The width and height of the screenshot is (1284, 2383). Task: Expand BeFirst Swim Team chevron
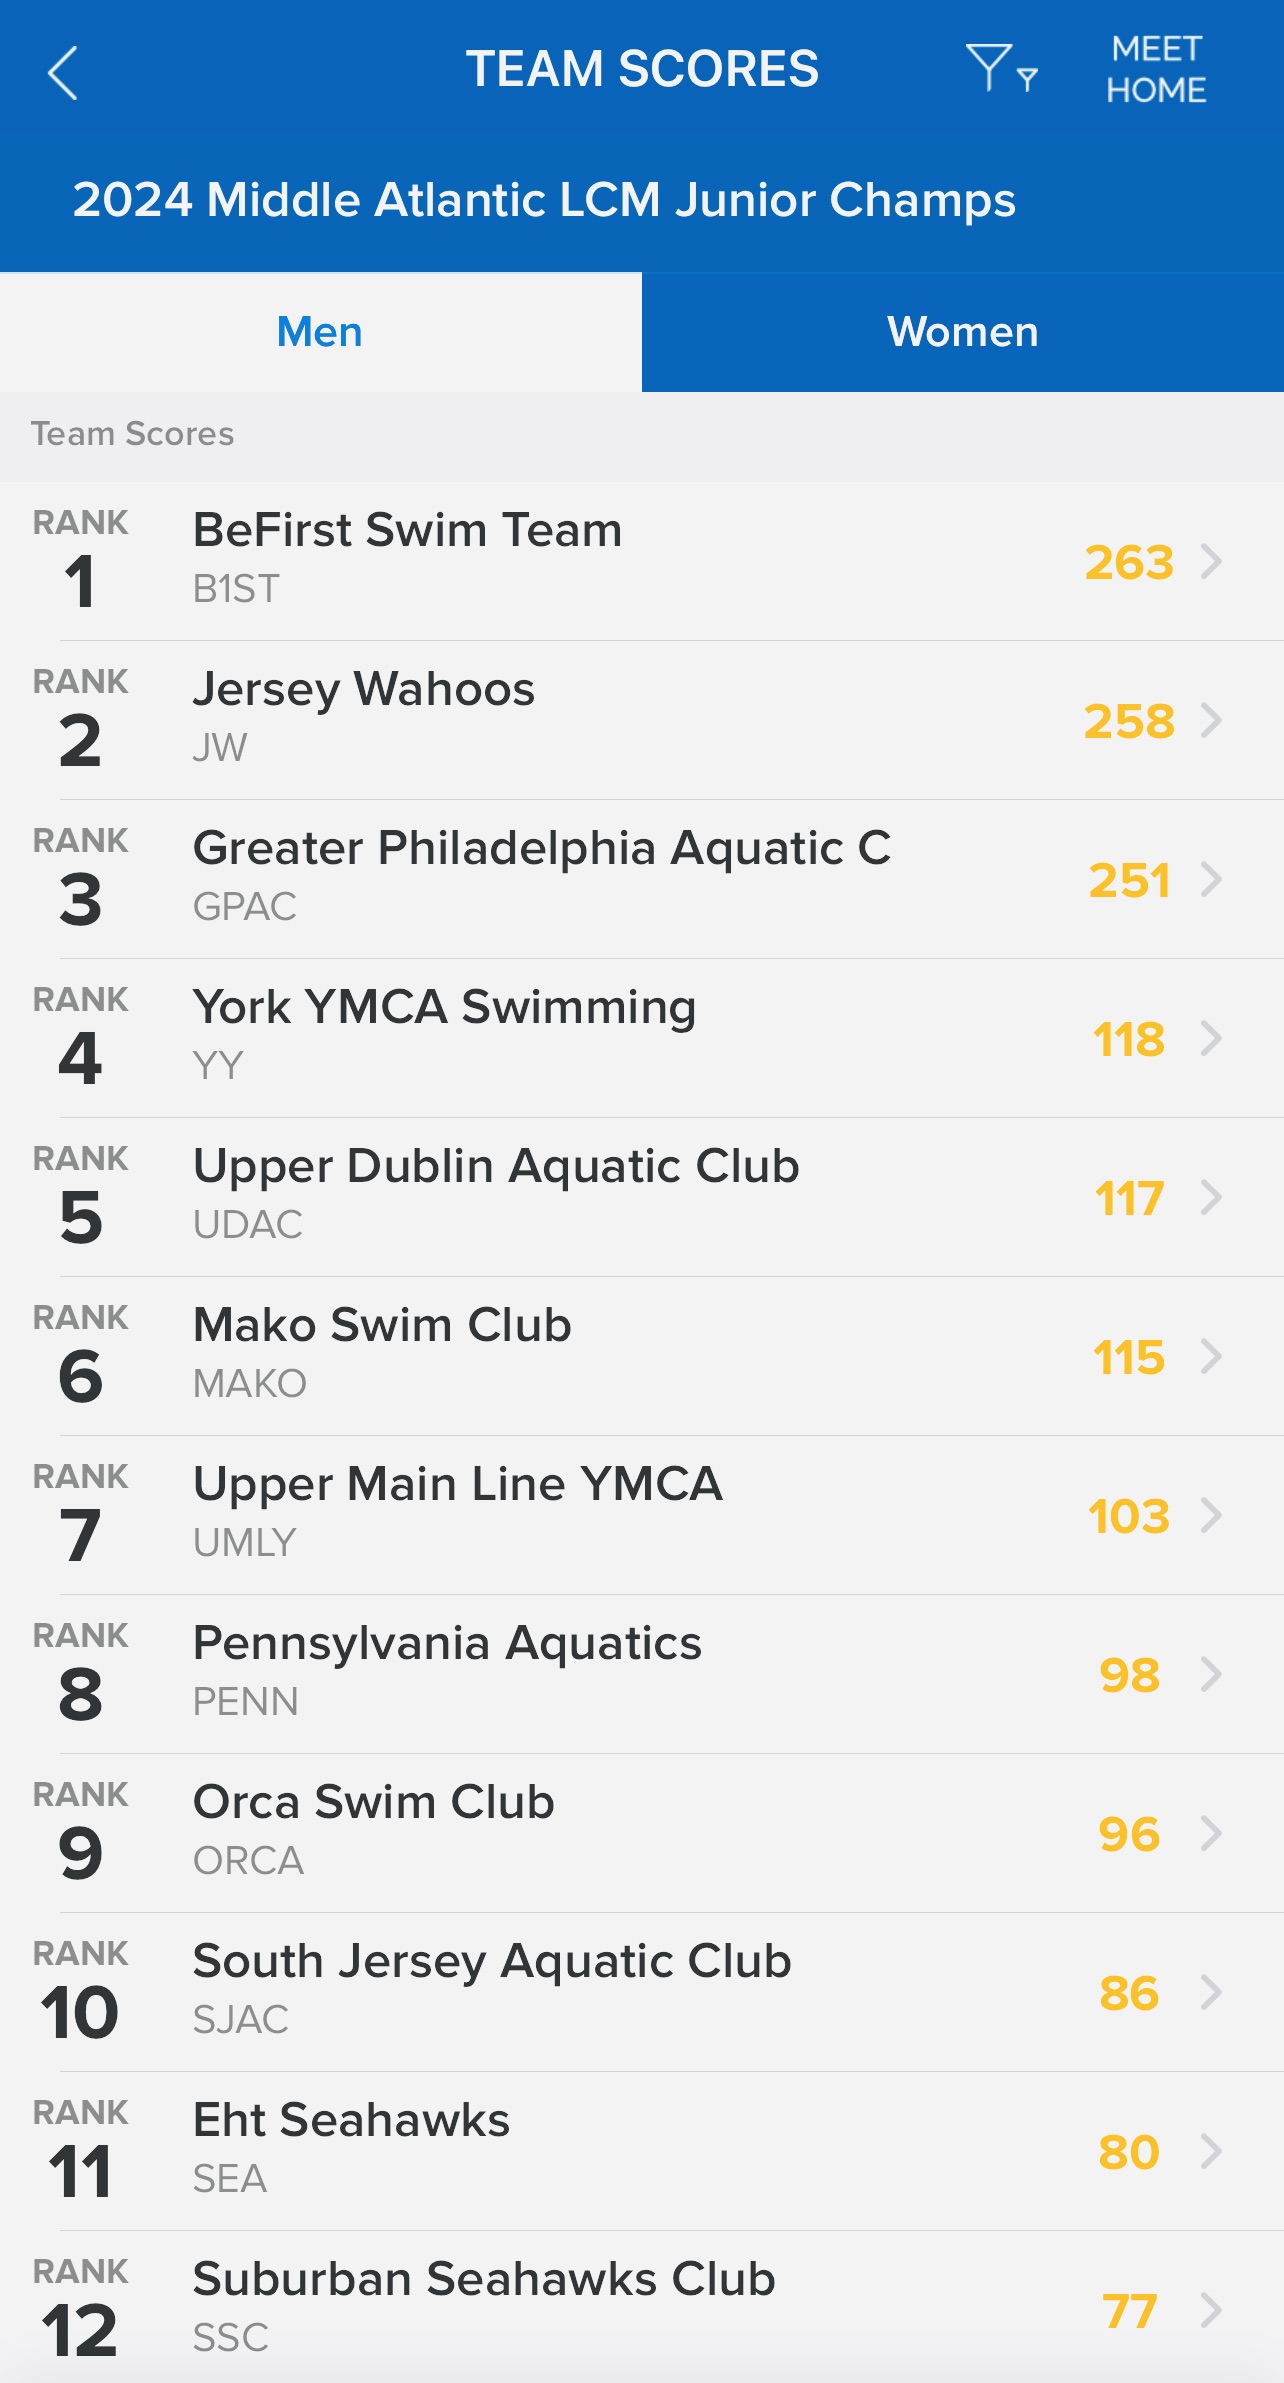[1212, 561]
